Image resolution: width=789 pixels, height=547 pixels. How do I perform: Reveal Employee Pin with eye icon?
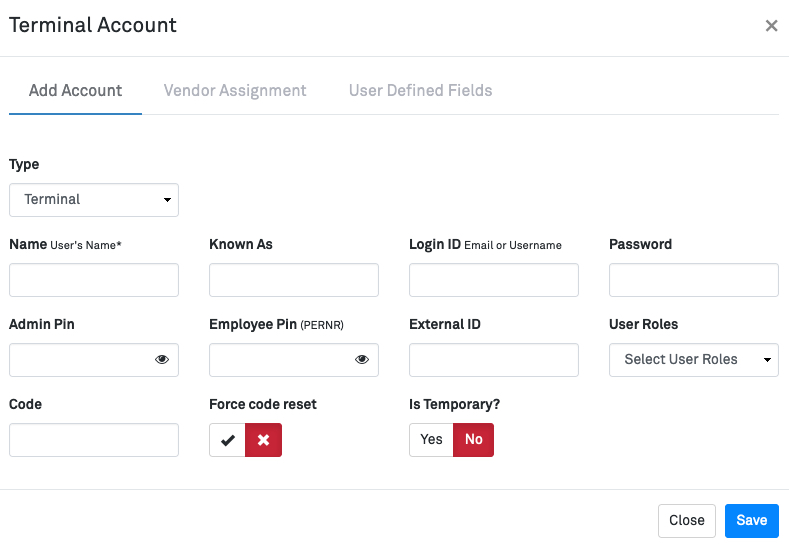362,360
